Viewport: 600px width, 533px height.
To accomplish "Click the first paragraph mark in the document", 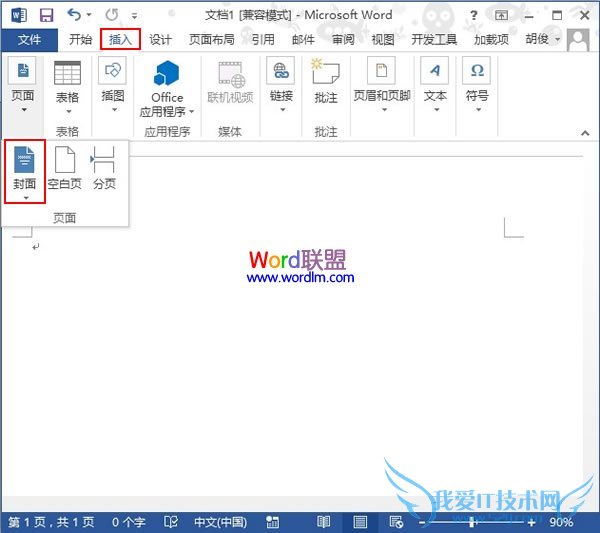I will pyautogui.click(x=36, y=247).
